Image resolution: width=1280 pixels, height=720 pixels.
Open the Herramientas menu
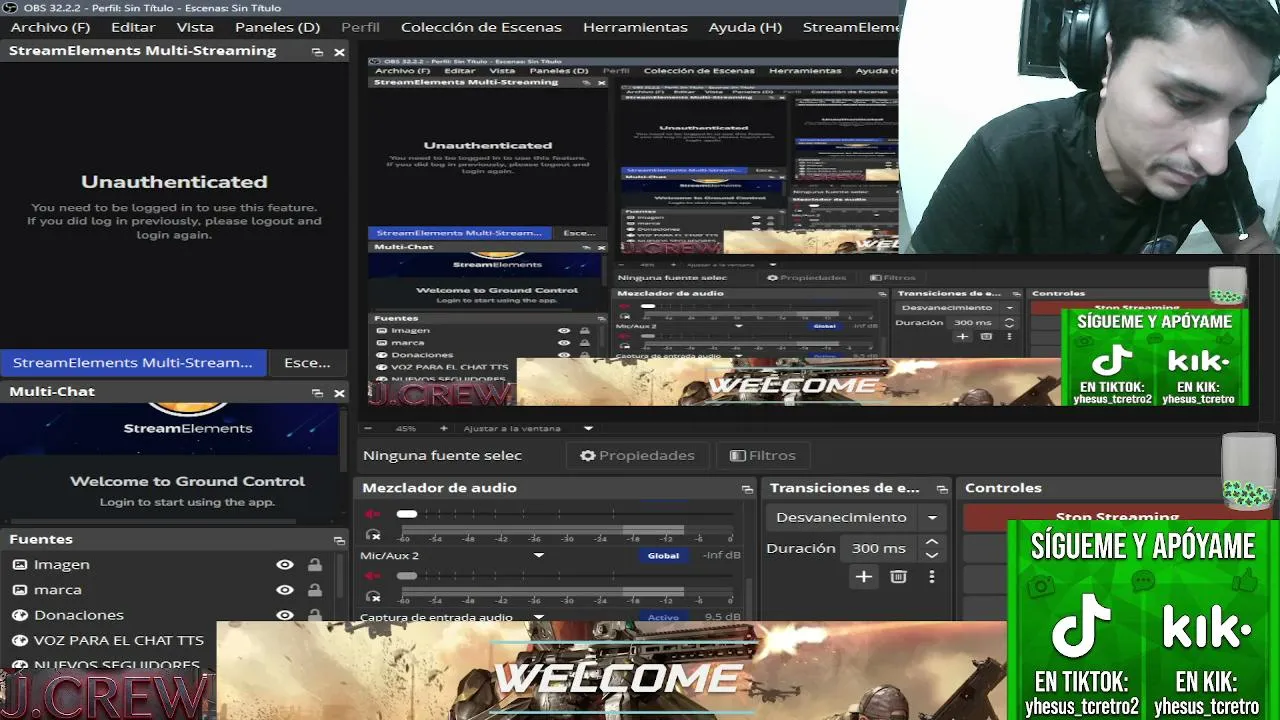click(635, 27)
